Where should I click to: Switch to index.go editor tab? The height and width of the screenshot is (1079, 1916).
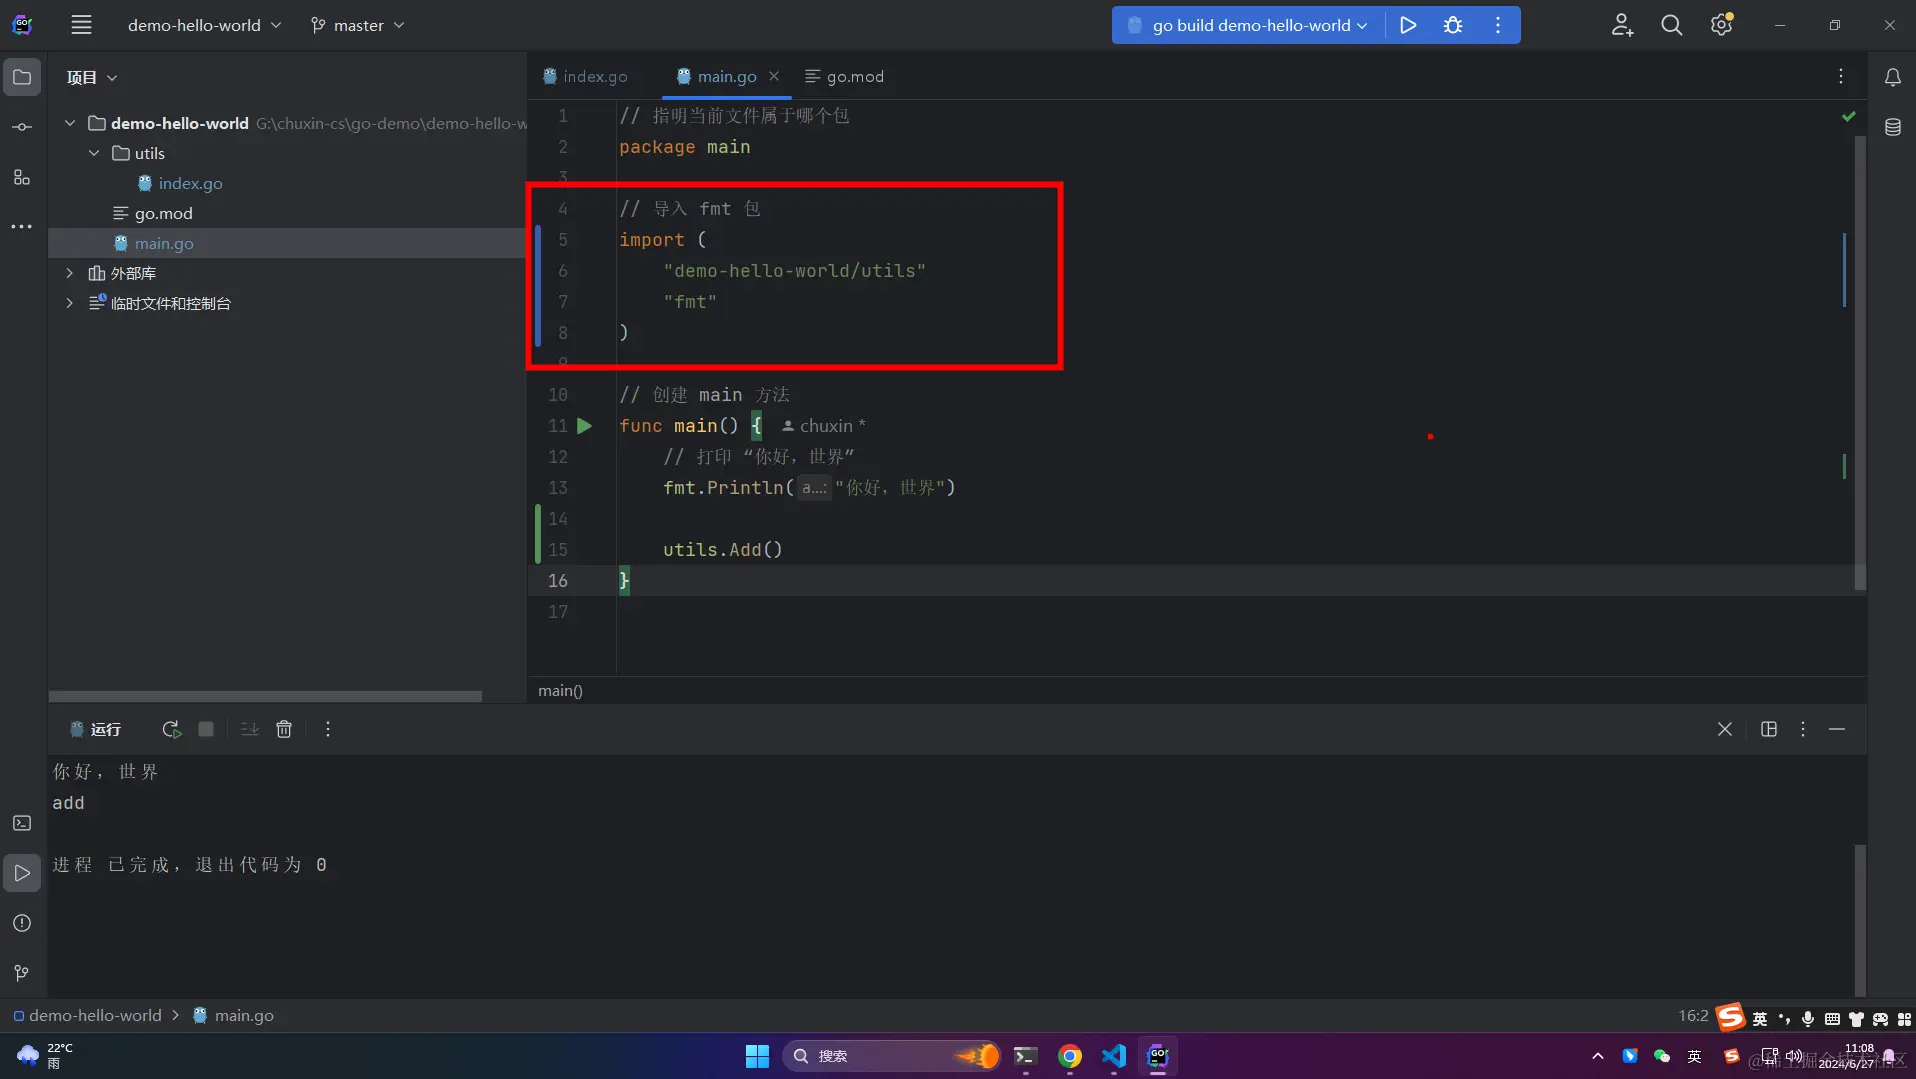coord(585,76)
